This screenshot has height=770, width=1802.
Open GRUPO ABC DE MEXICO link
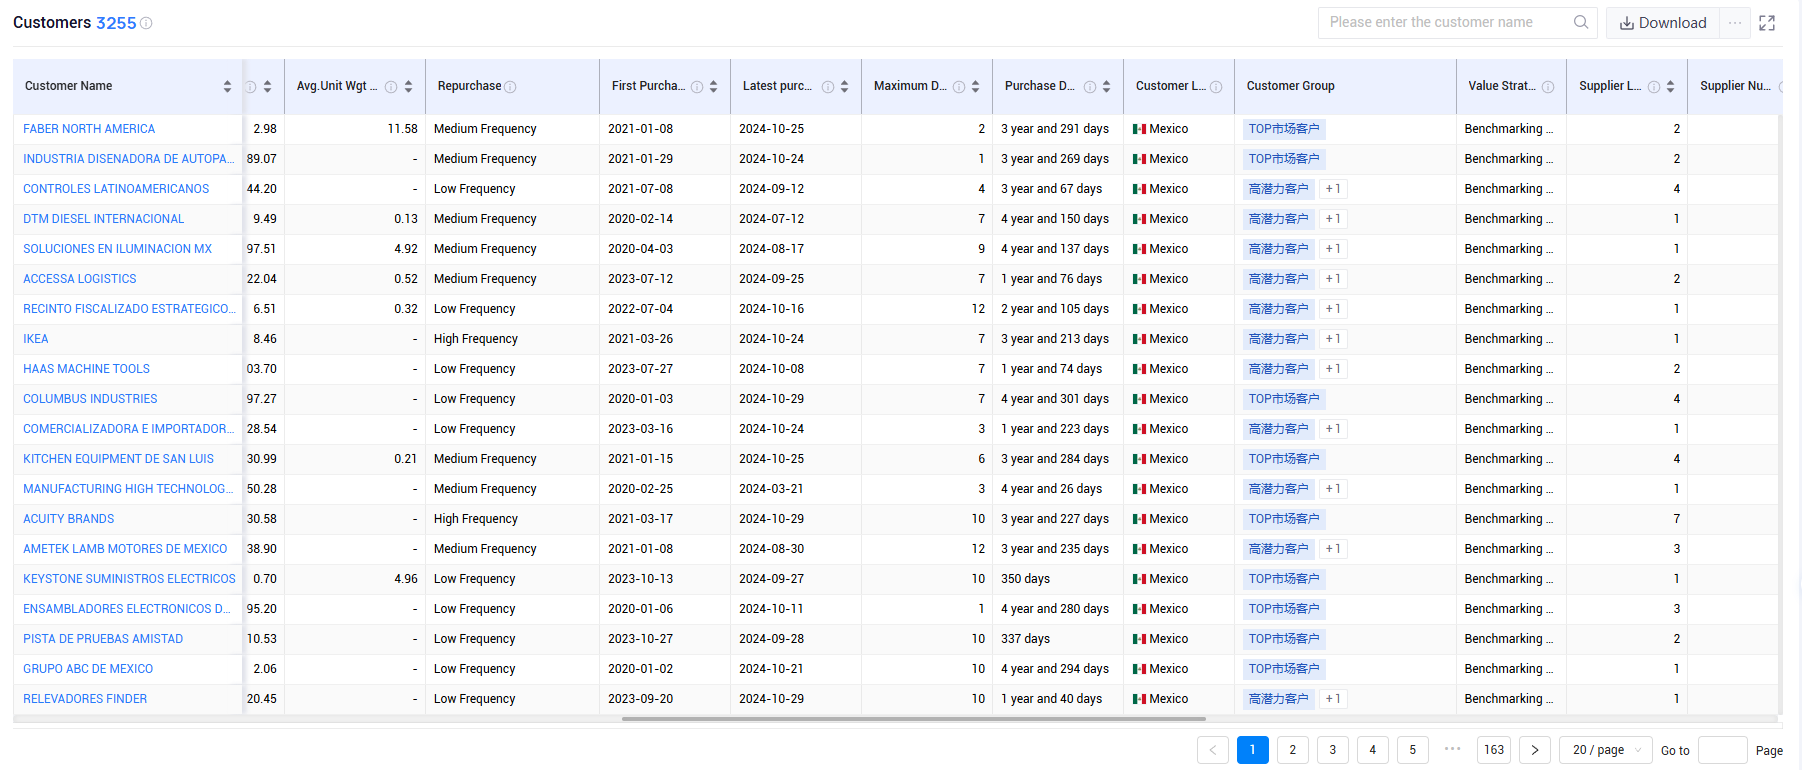(88, 669)
